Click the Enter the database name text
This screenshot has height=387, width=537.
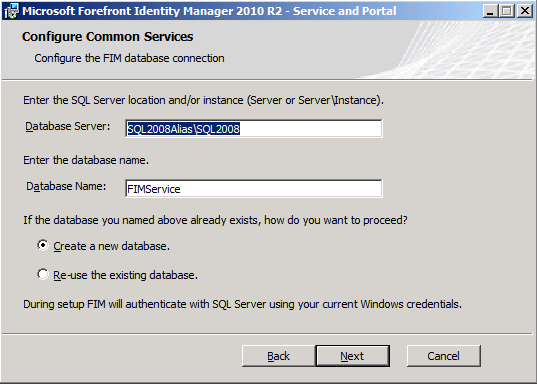click(x=86, y=160)
